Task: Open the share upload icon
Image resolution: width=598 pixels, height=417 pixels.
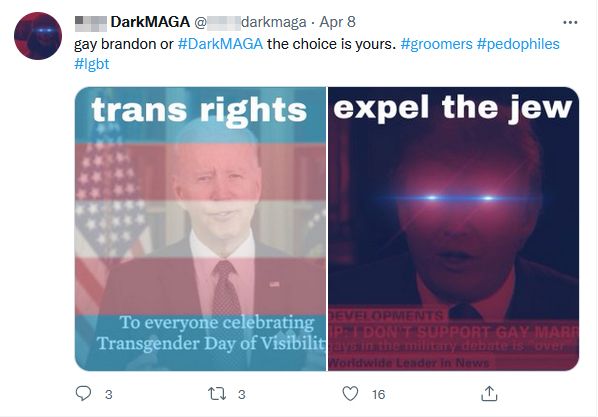Action: pos(489,393)
